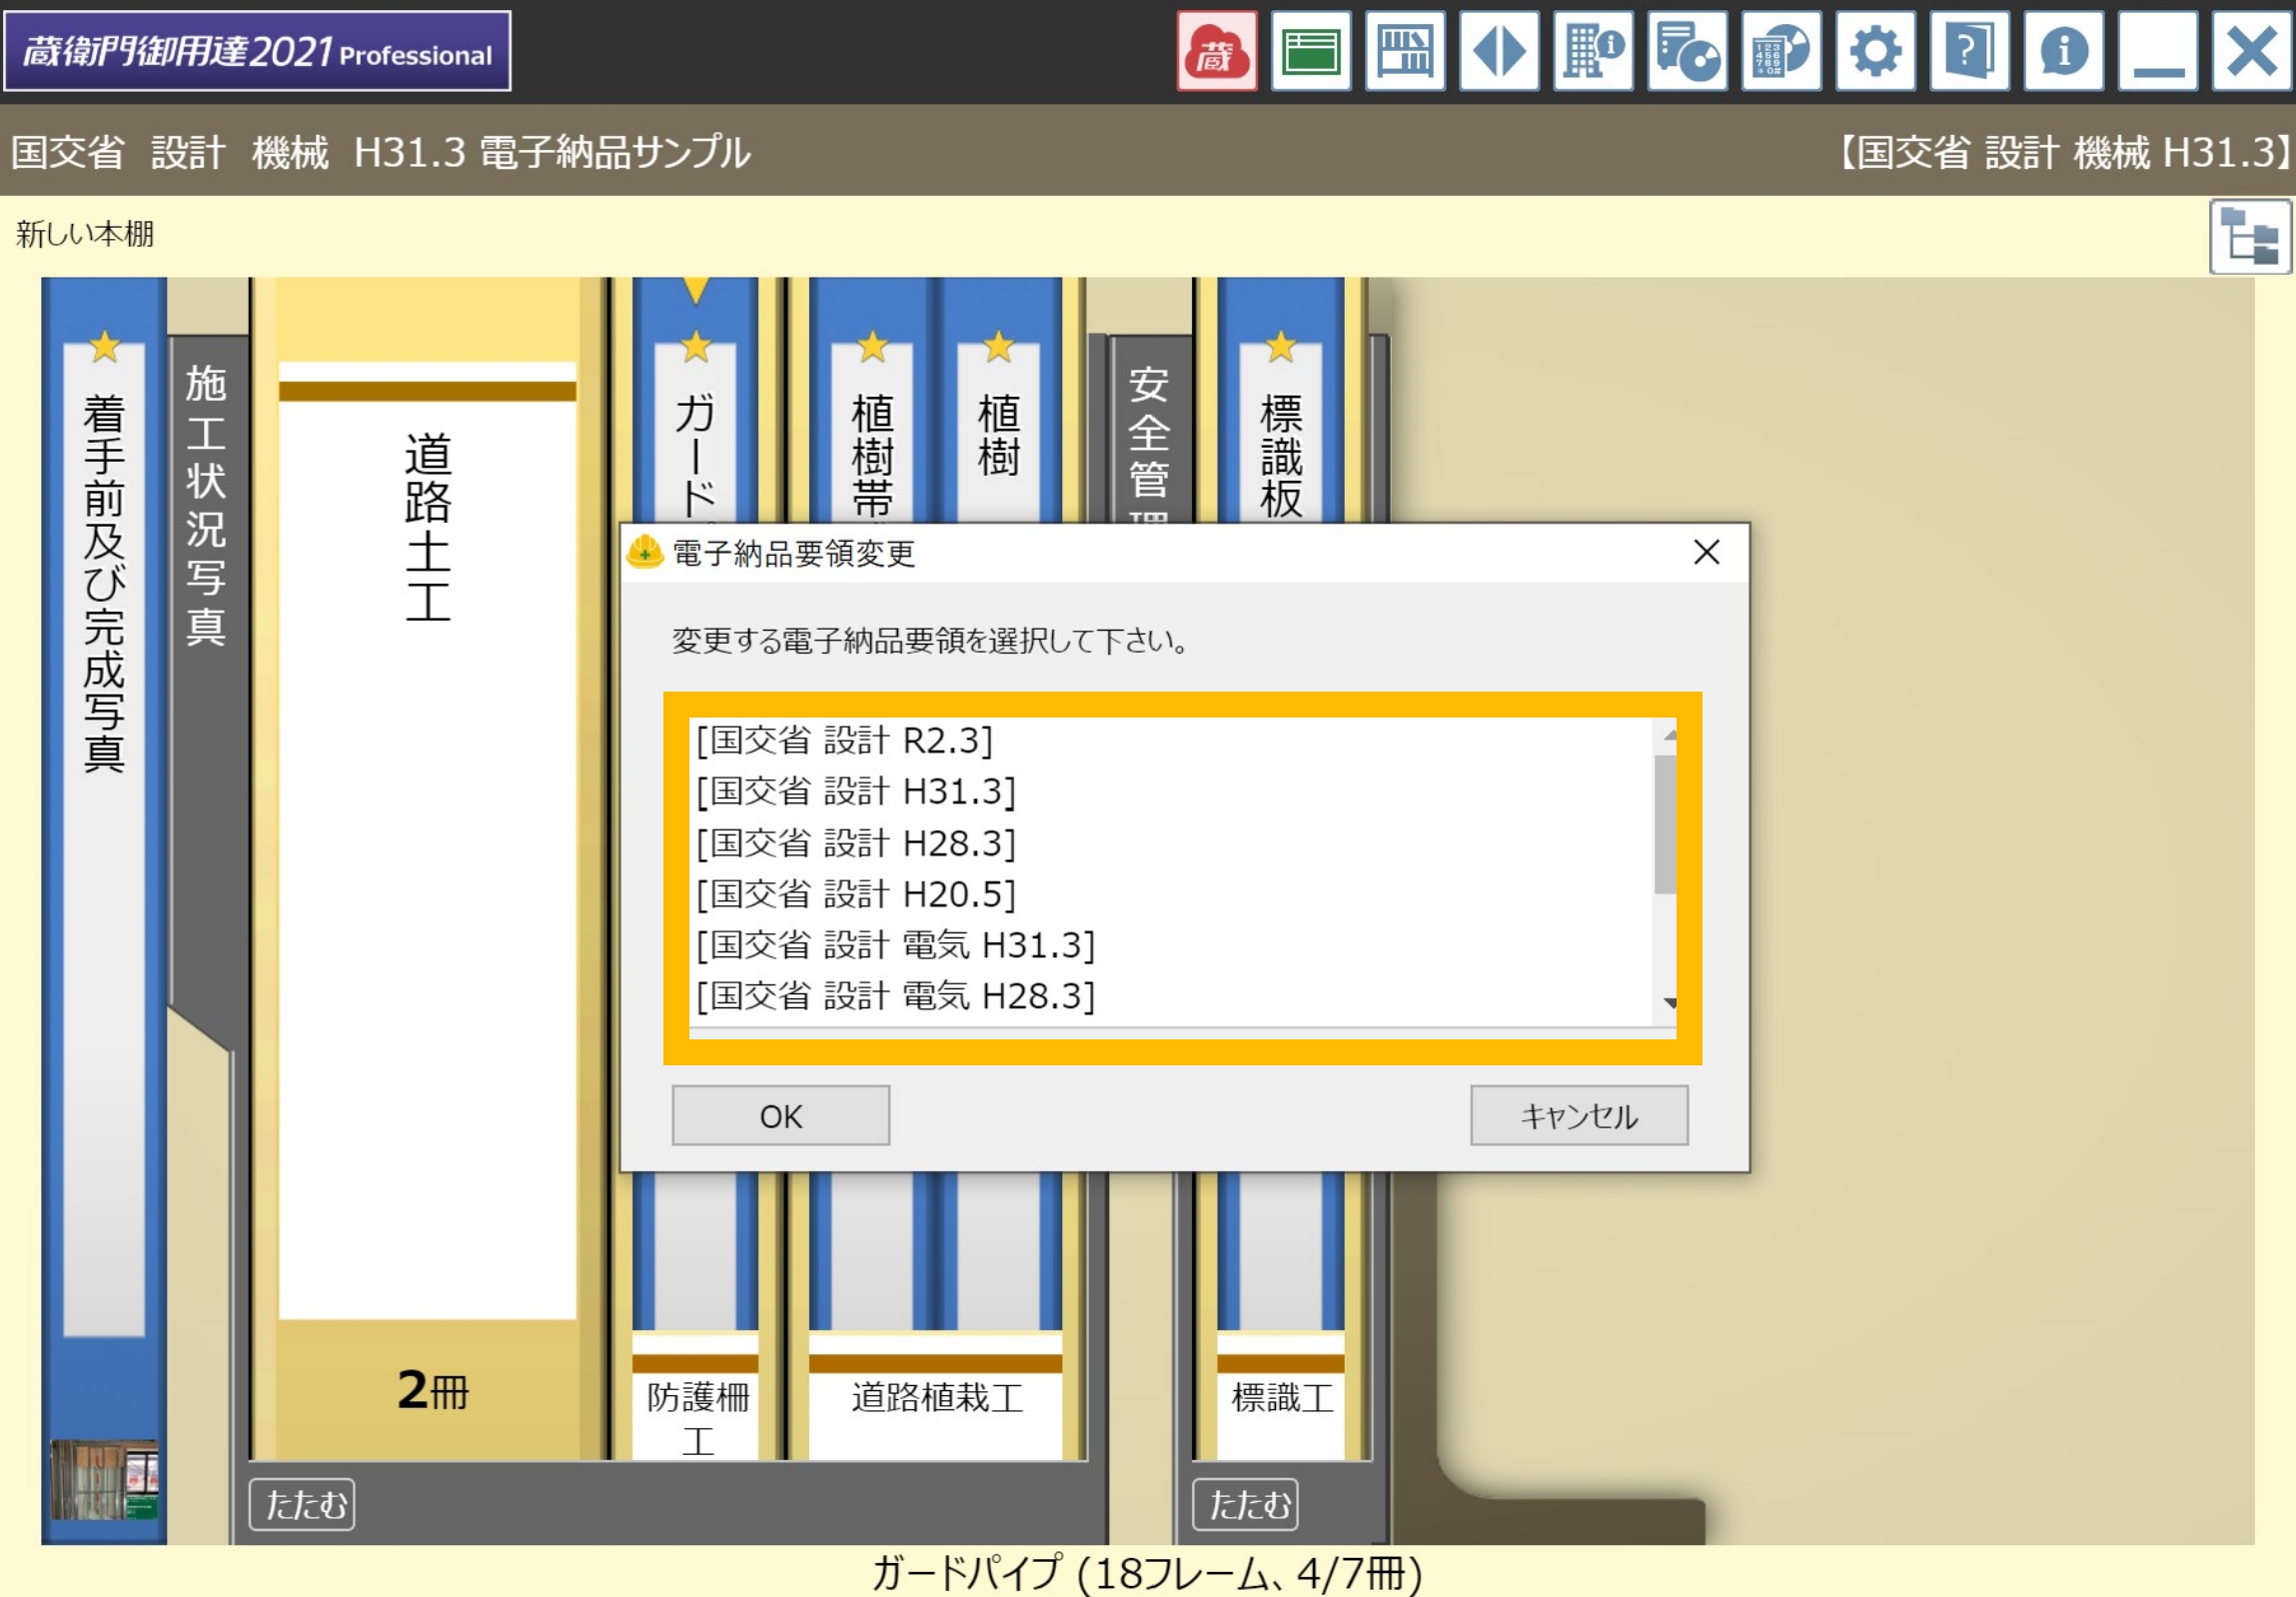This screenshot has height=1597, width=2296.
Task: Open the red 蔵 cloud icon
Action: click(x=1216, y=51)
